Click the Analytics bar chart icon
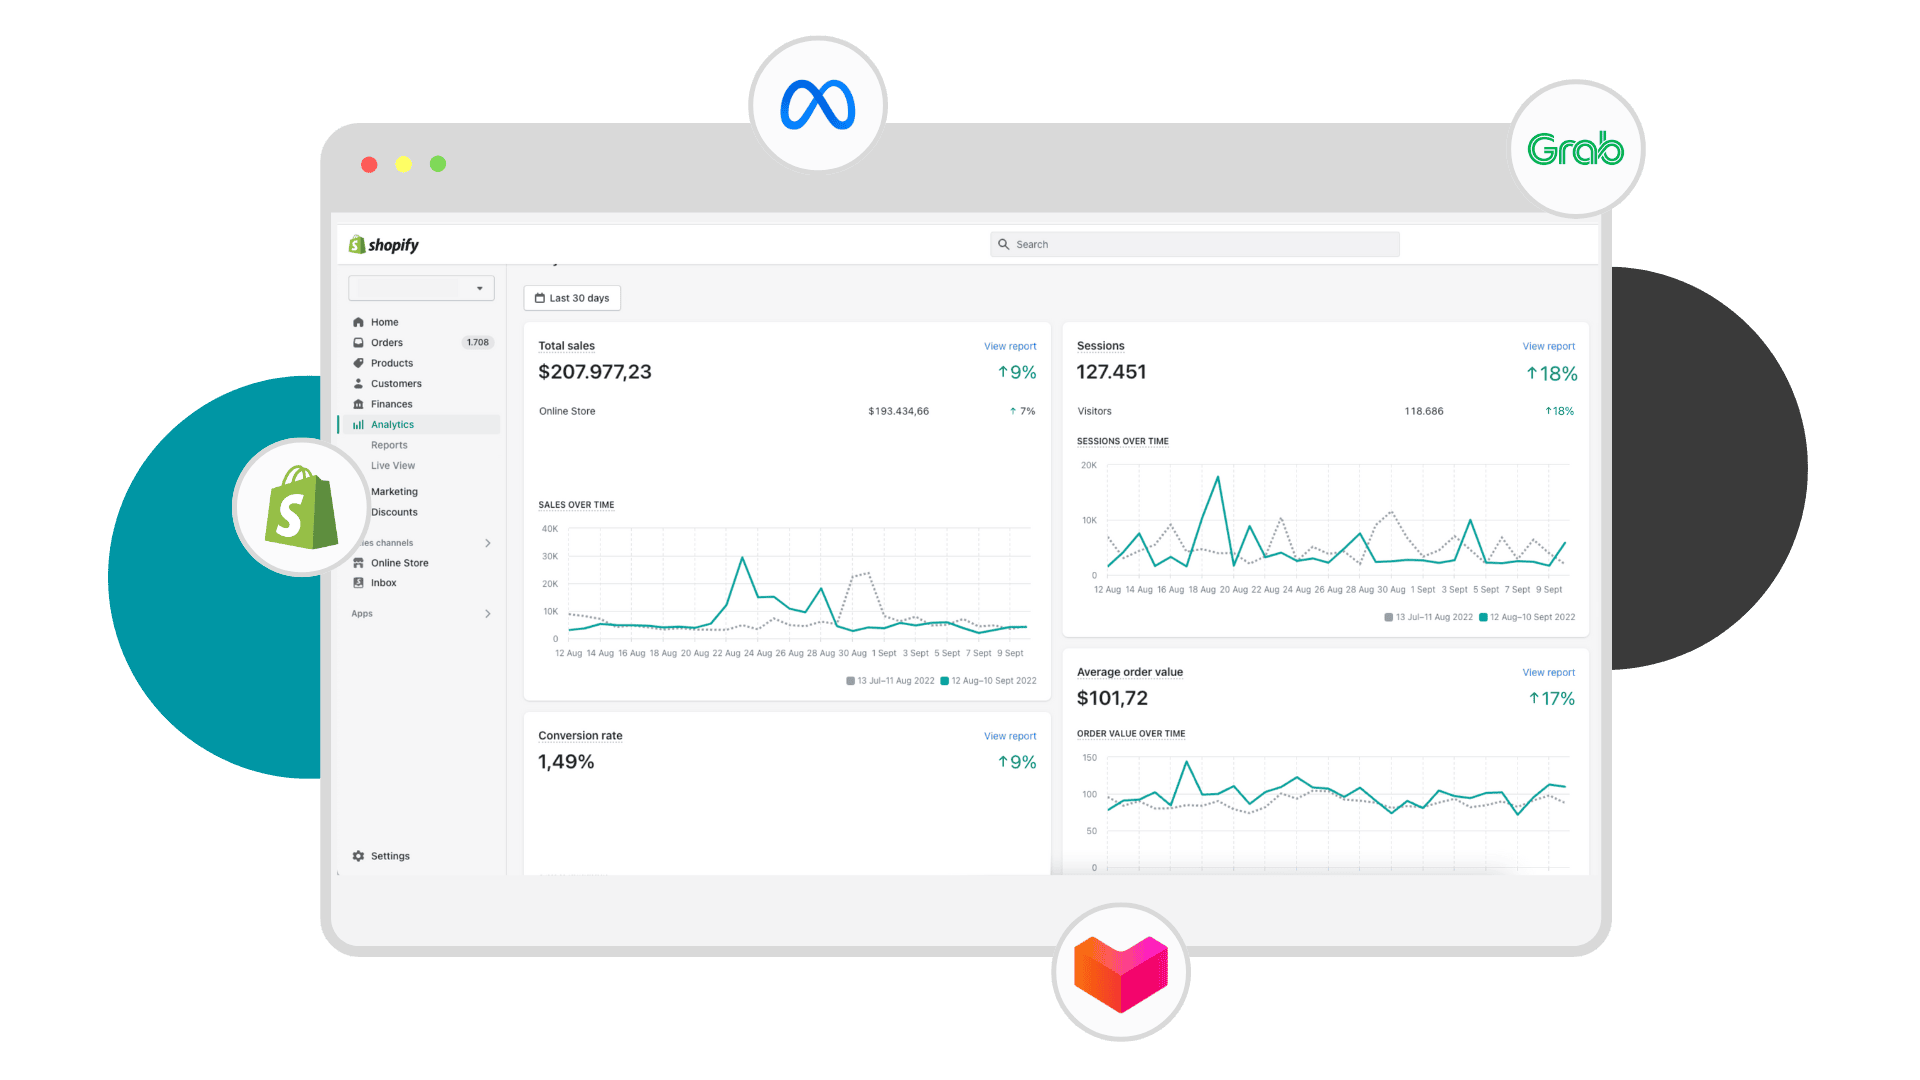 pos(358,425)
